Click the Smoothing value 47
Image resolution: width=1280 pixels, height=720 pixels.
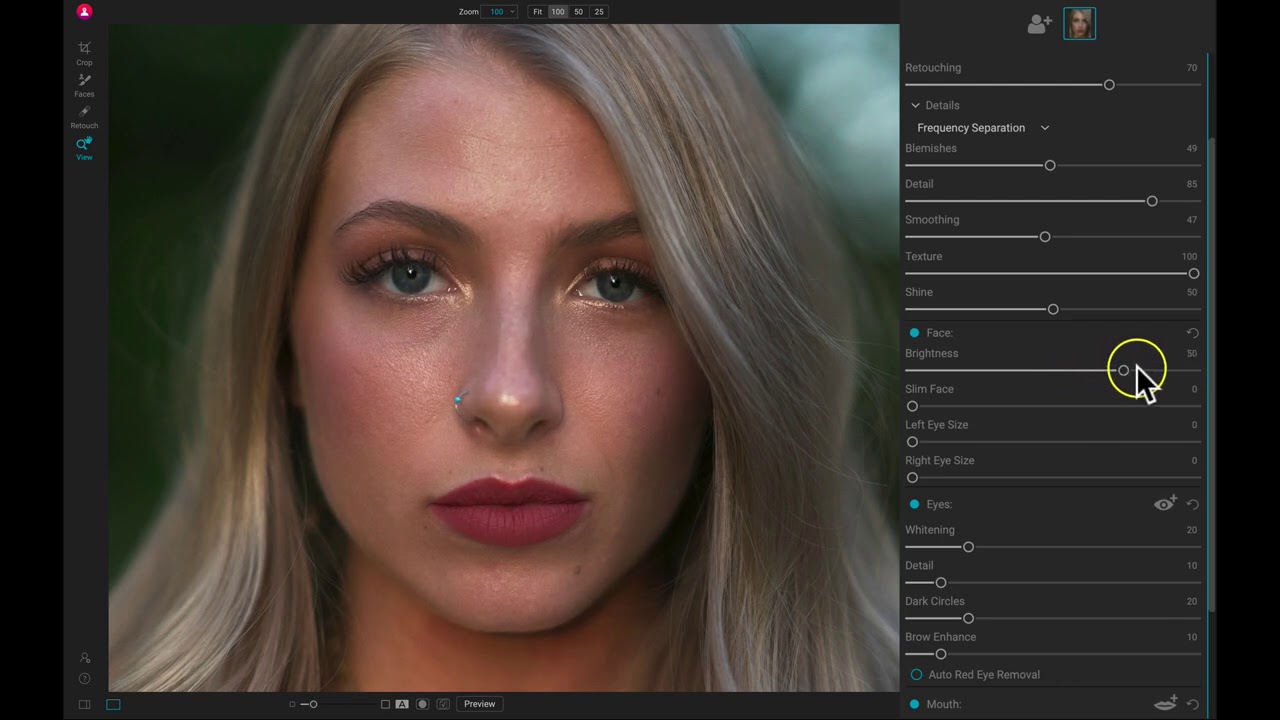click(x=1191, y=220)
